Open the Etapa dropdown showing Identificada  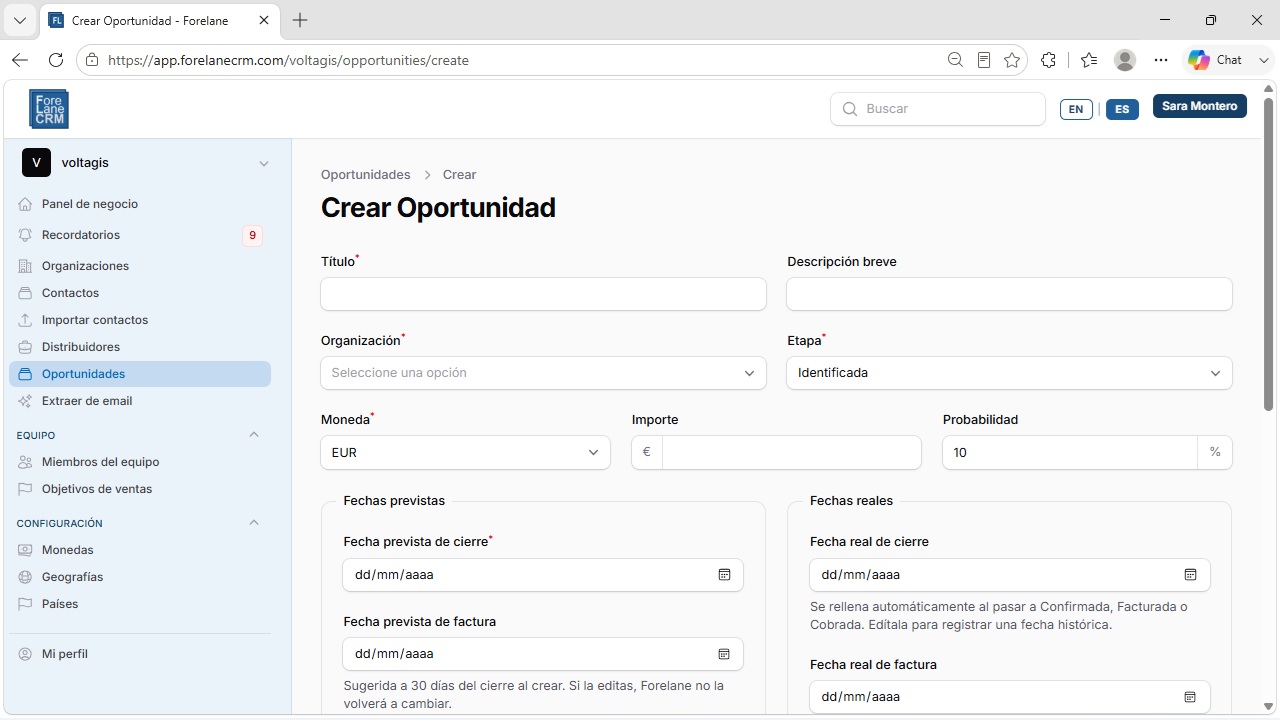click(1009, 373)
